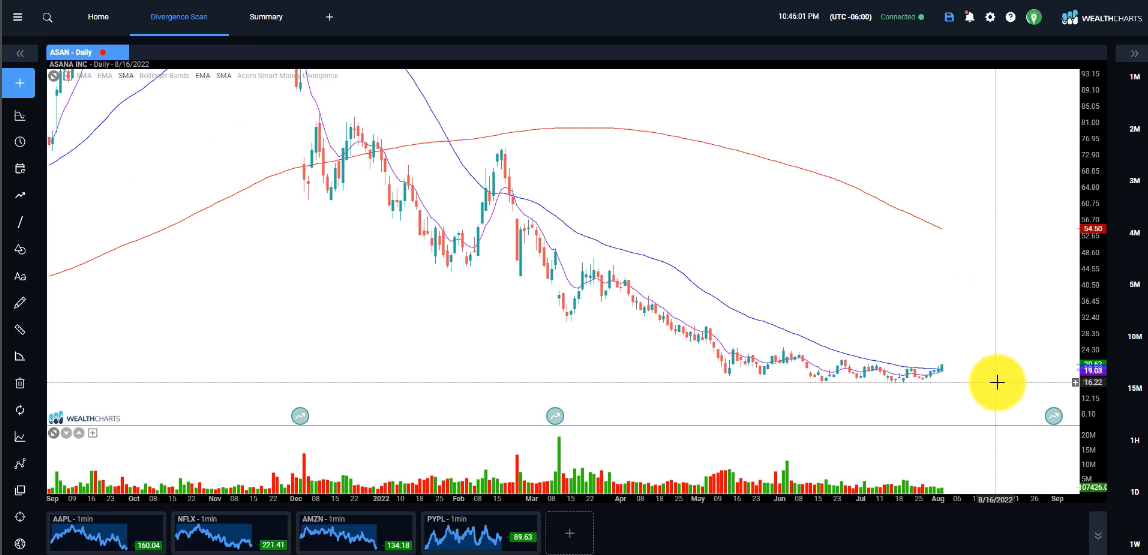Expand the right panel with double chevron

pos(1134,53)
